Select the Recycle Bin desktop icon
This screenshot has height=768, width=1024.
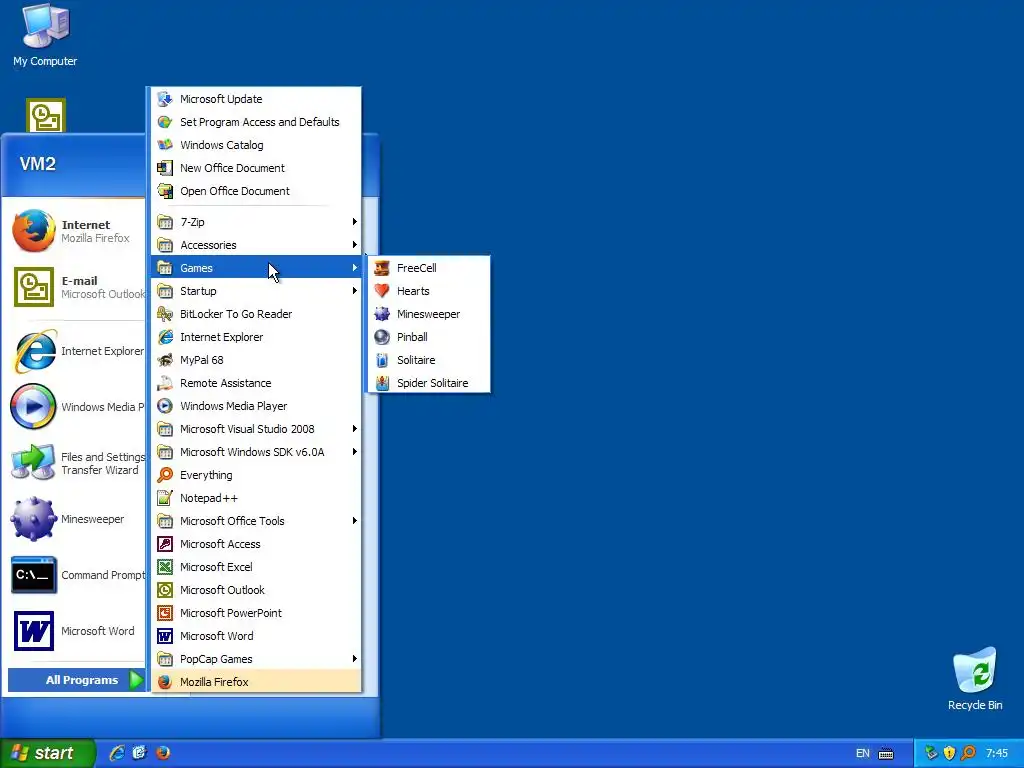point(975,671)
